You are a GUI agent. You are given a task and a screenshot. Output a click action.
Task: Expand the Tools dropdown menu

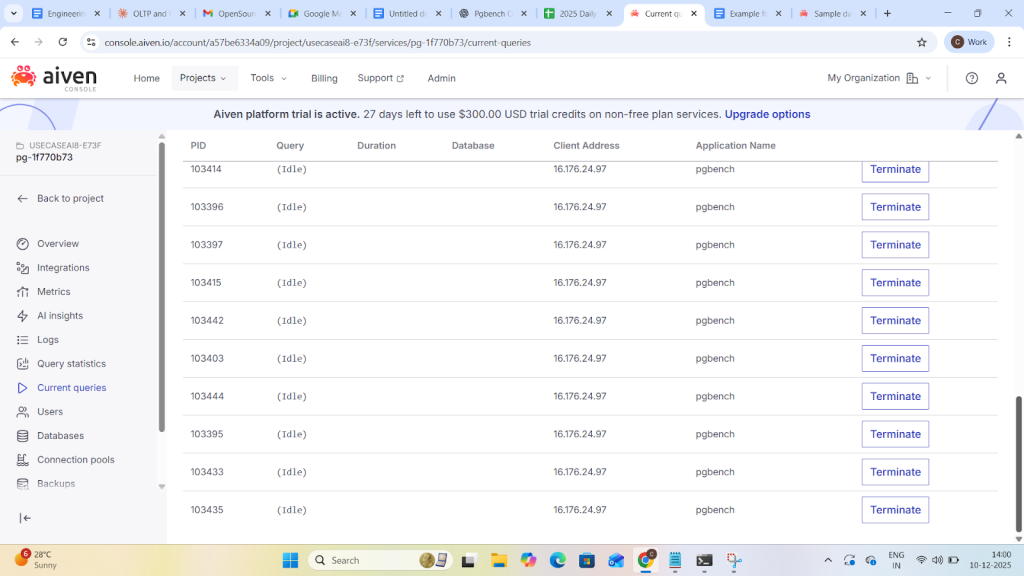pyautogui.click(x=268, y=78)
